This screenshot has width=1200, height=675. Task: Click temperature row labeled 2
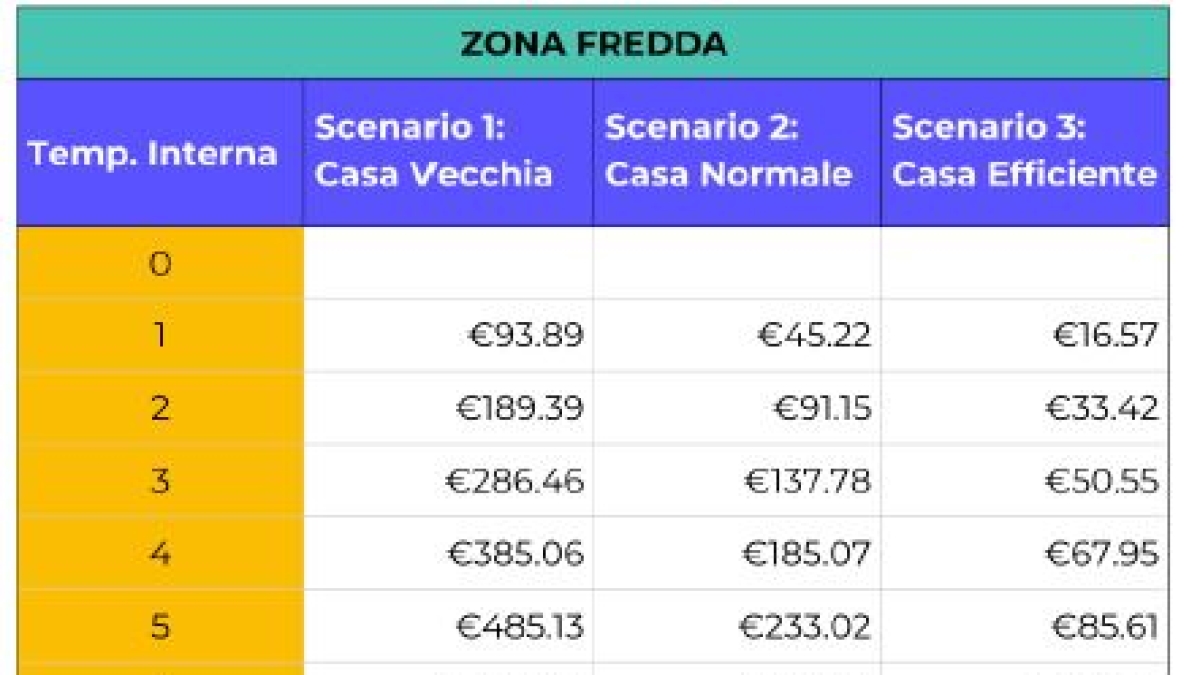[x=160, y=408]
